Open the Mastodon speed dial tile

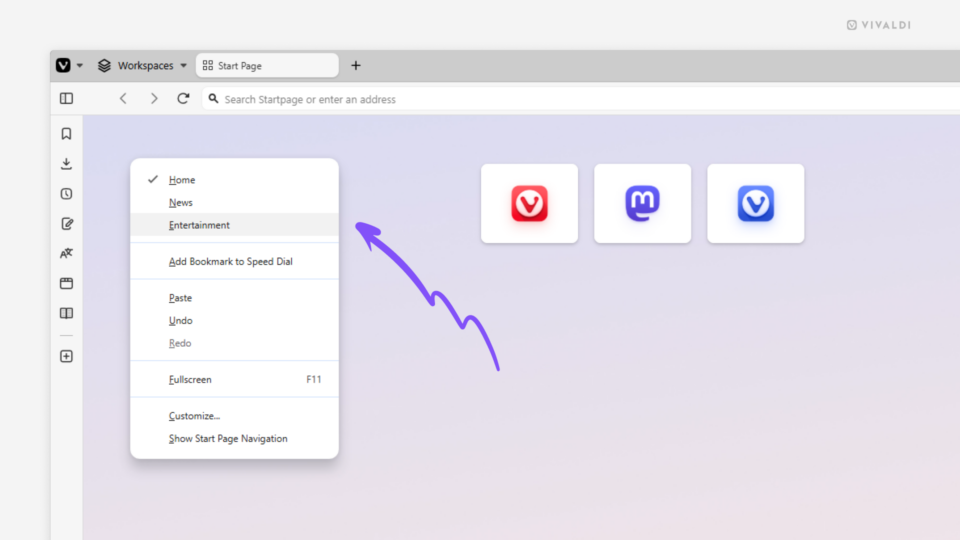pos(642,203)
